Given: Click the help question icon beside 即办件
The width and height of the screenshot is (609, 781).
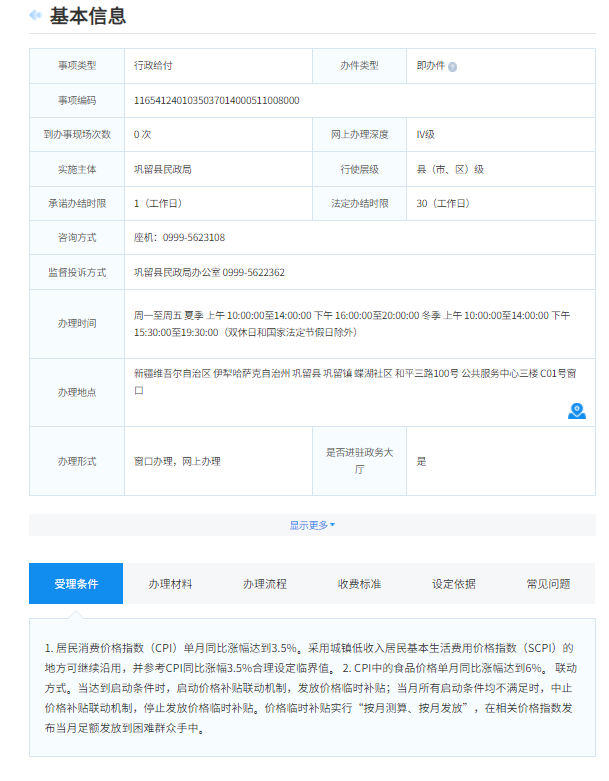Looking at the screenshot, I should tap(452, 67).
